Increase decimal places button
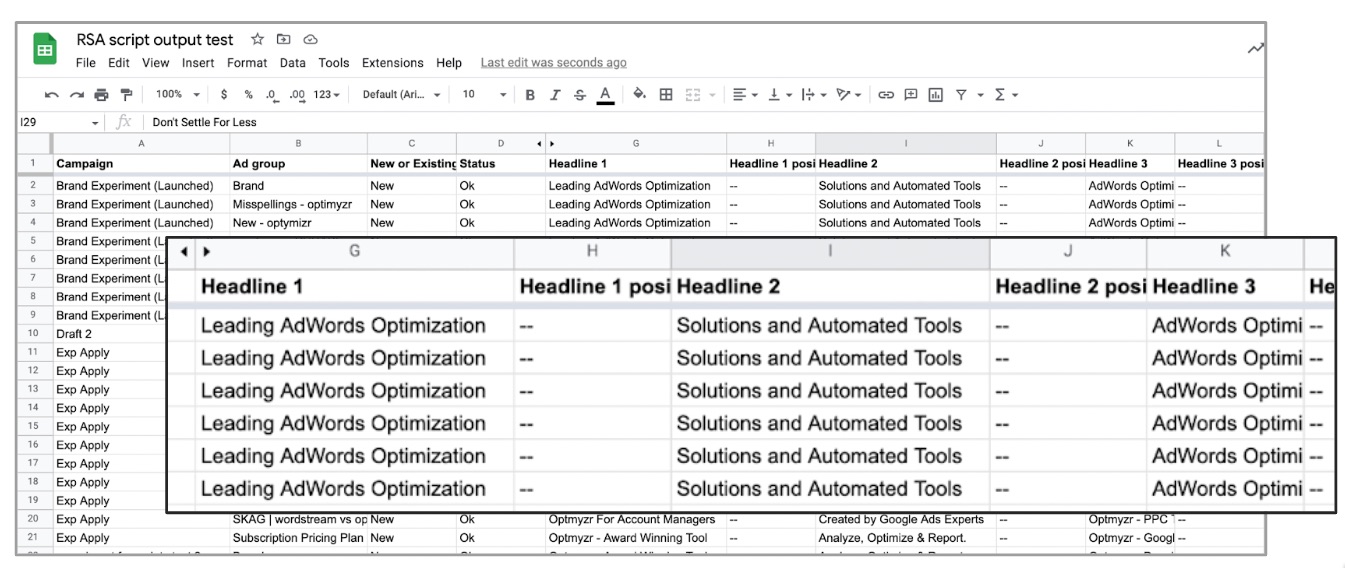 [x=297, y=95]
